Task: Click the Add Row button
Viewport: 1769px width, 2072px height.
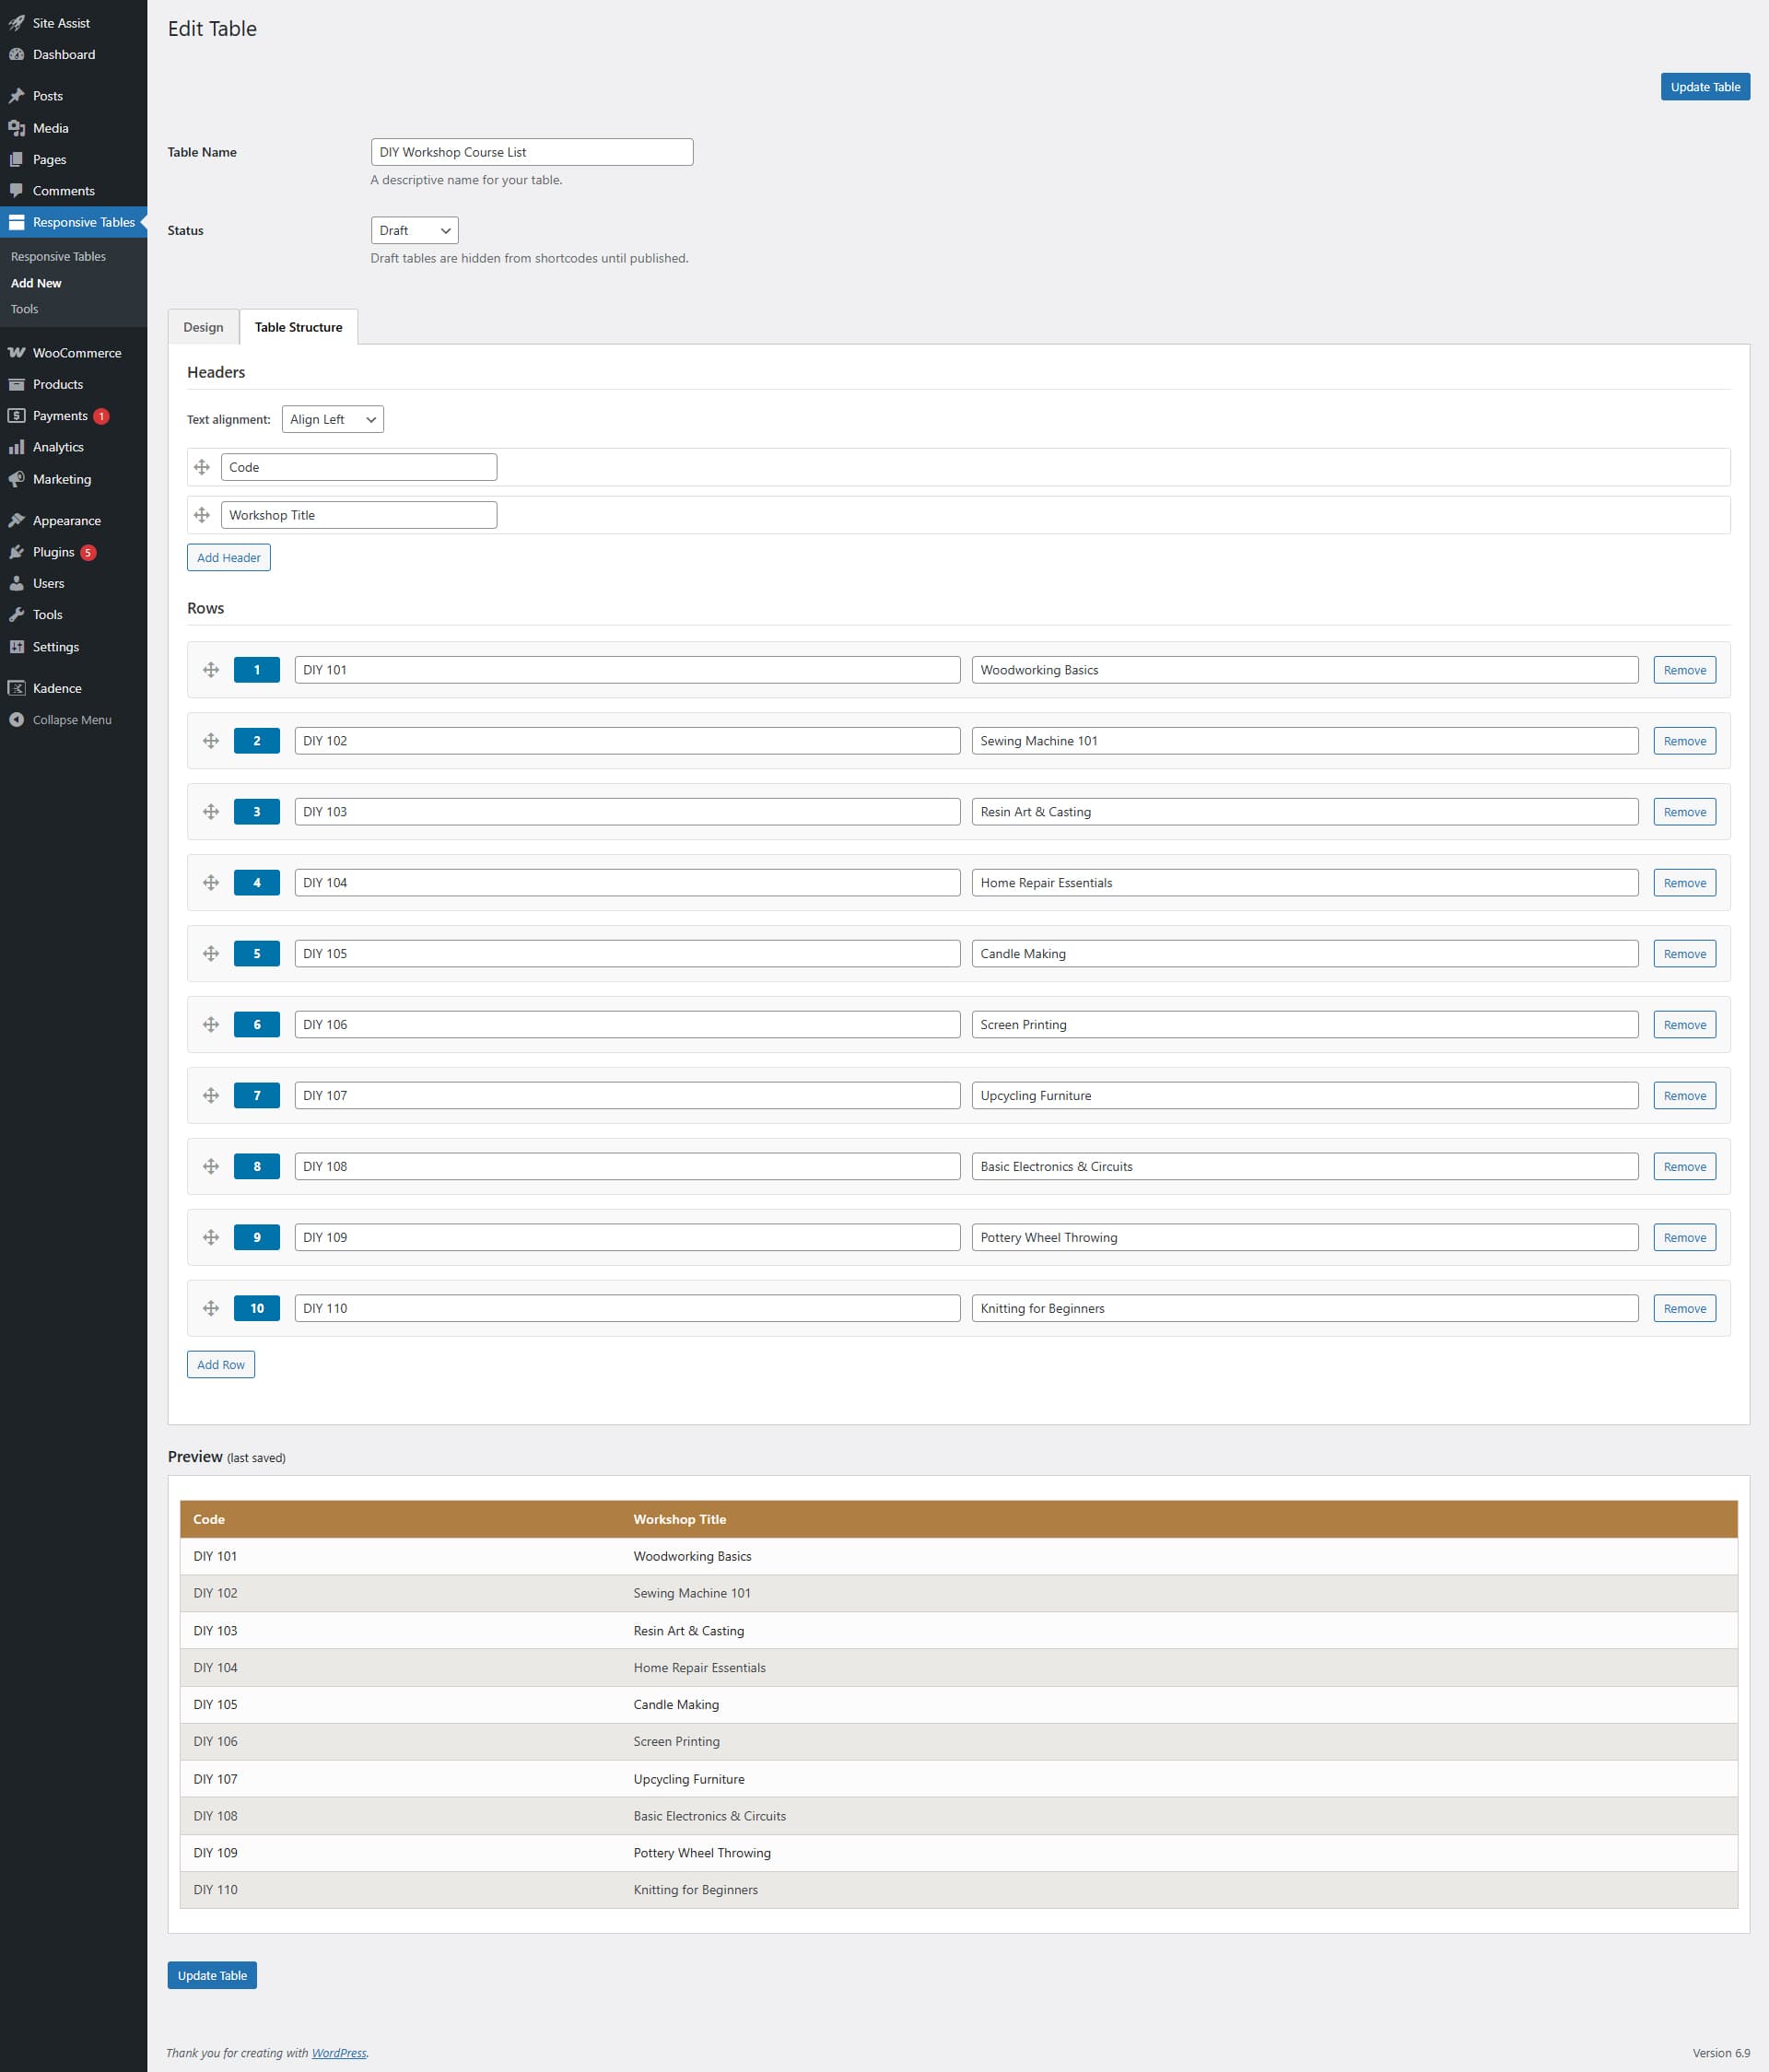Action: click(x=220, y=1364)
